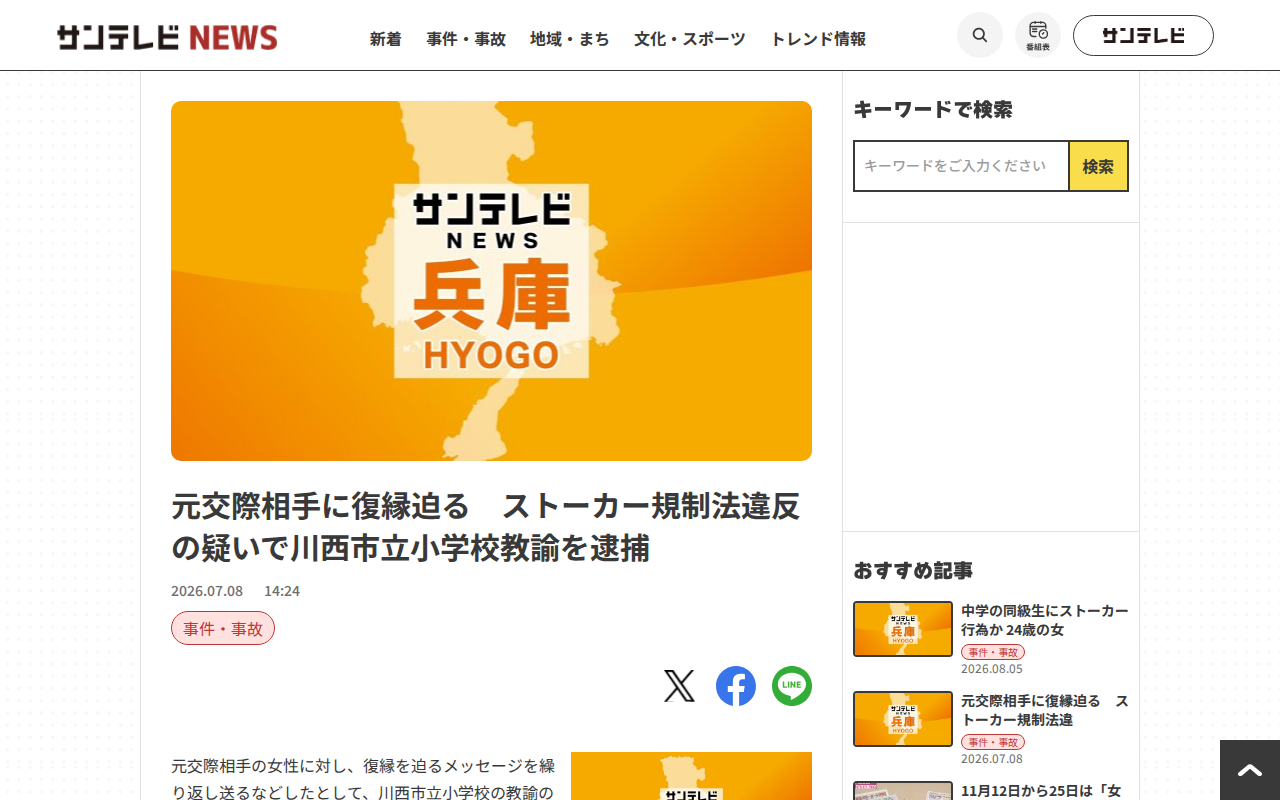Open the 事件・事故 menu item
Viewport: 1280px width, 800px height.
coord(466,39)
